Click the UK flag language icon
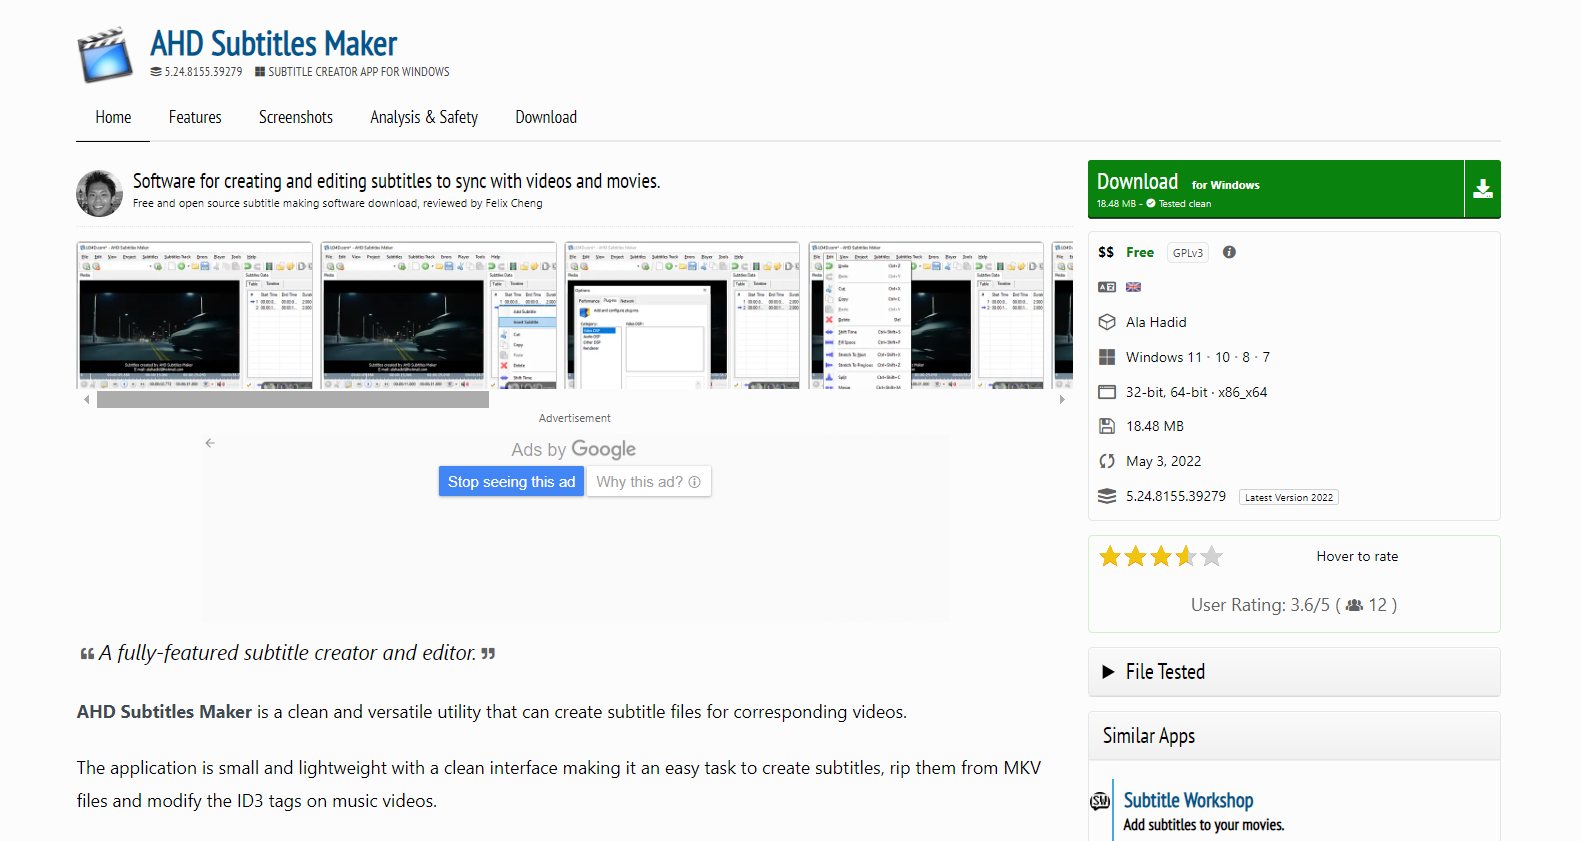The height and width of the screenshot is (841, 1581). tap(1133, 287)
